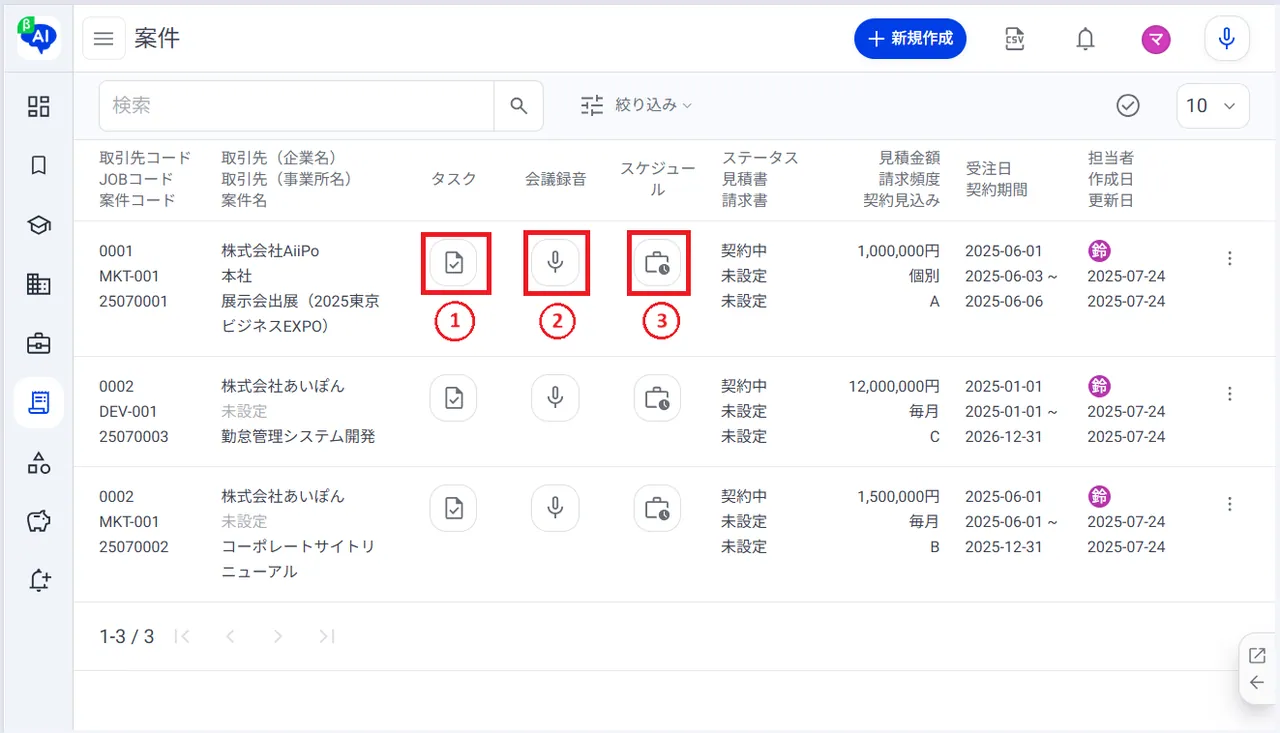Export the list with the CSV icon

point(1015,39)
